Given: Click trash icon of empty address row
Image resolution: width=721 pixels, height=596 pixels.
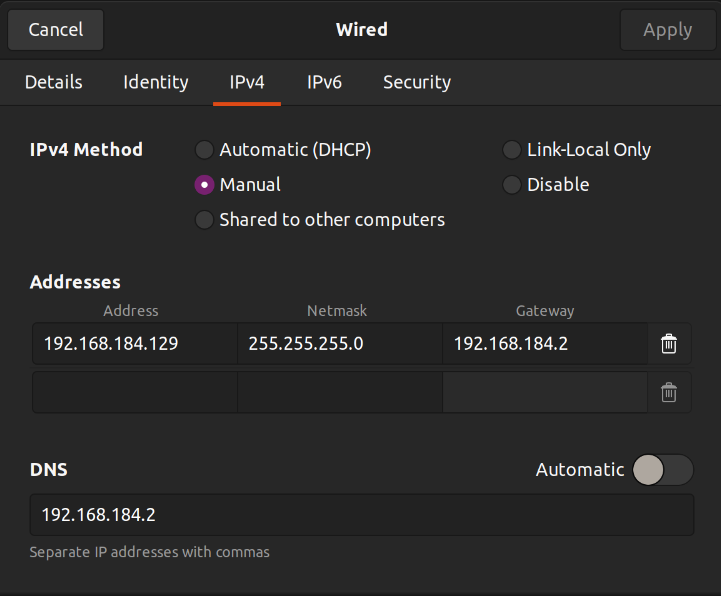Looking at the screenshot, I should (669, 392).
